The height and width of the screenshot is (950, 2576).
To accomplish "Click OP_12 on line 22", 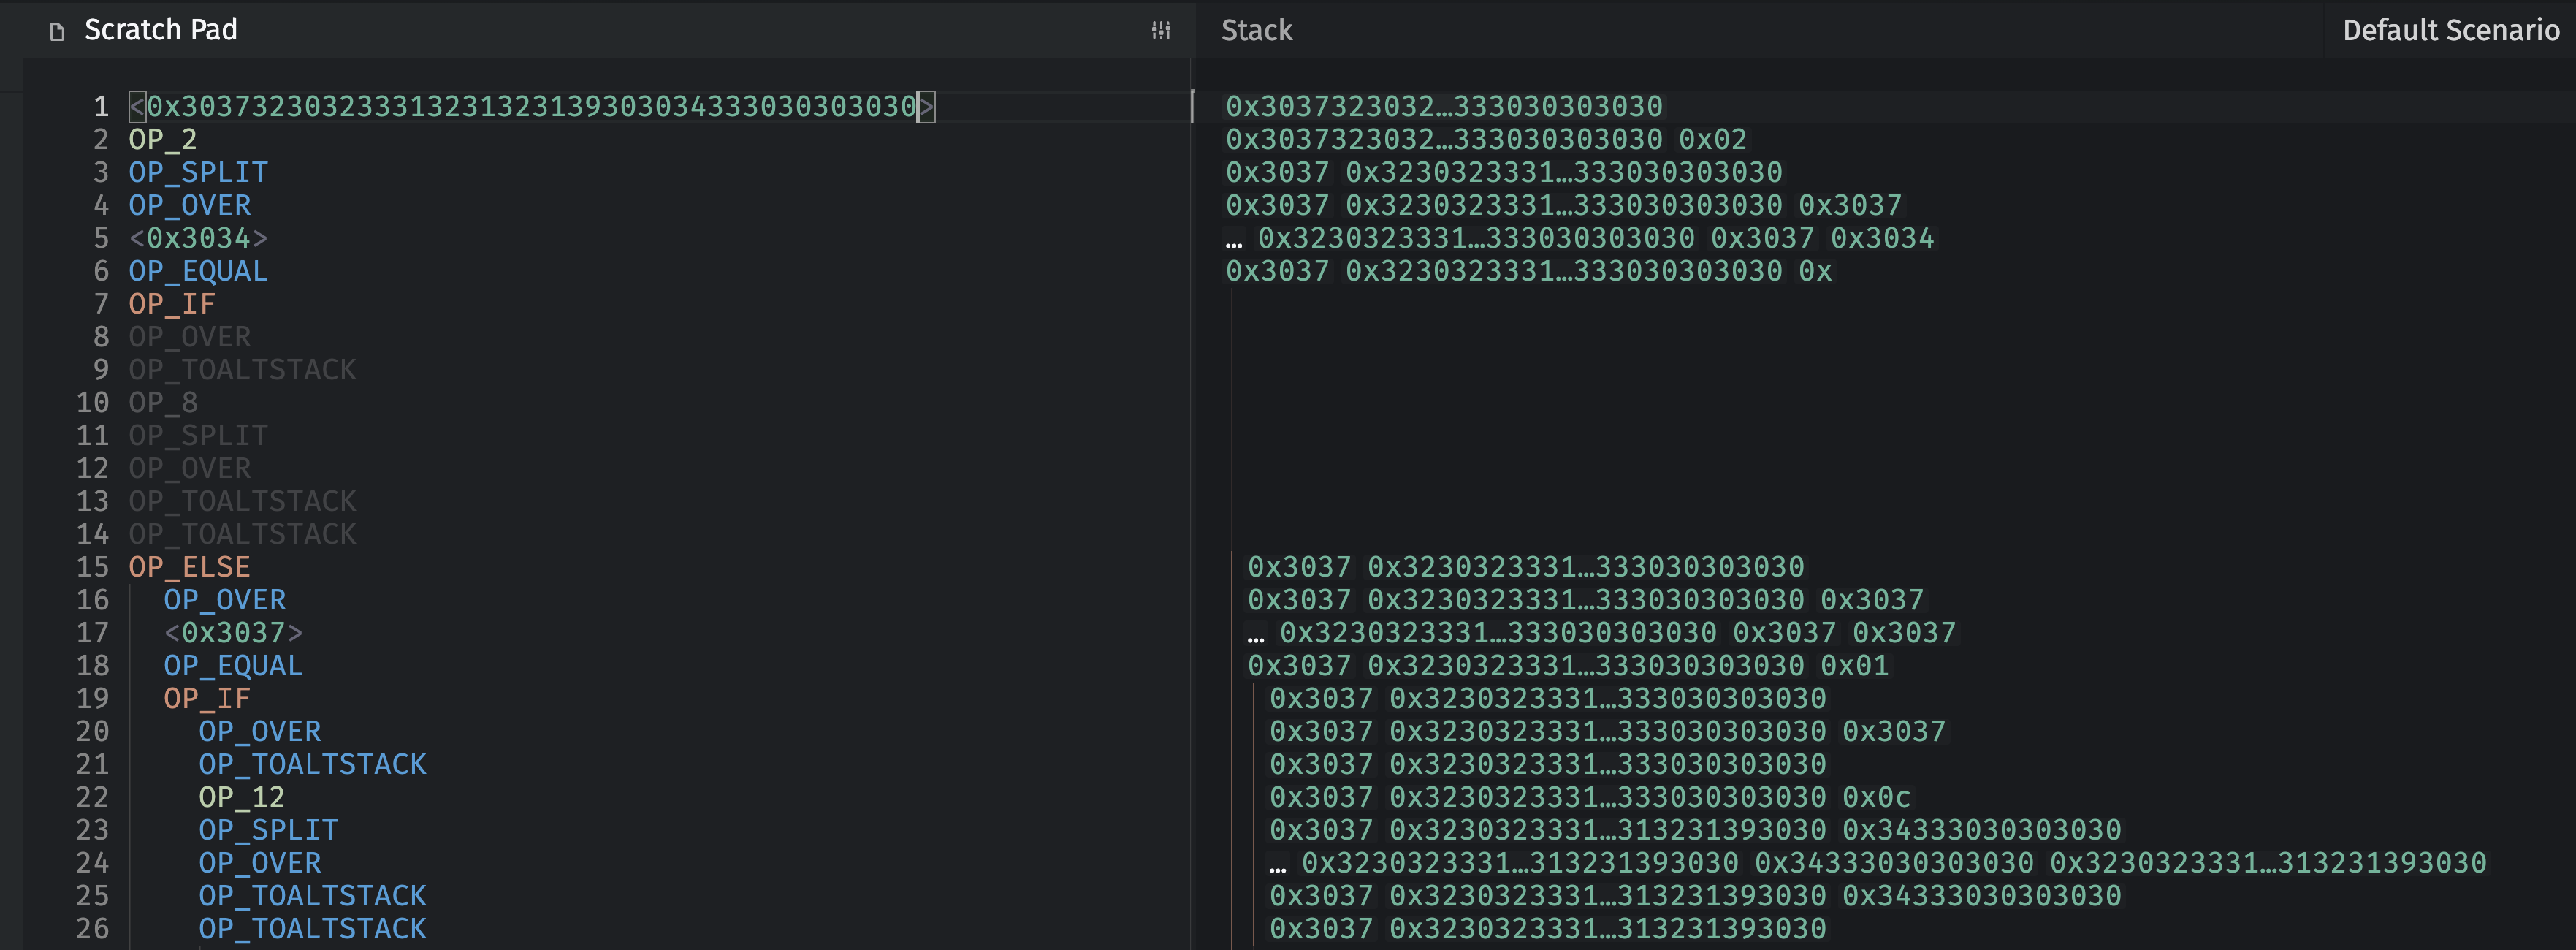I will pos(241,798).
